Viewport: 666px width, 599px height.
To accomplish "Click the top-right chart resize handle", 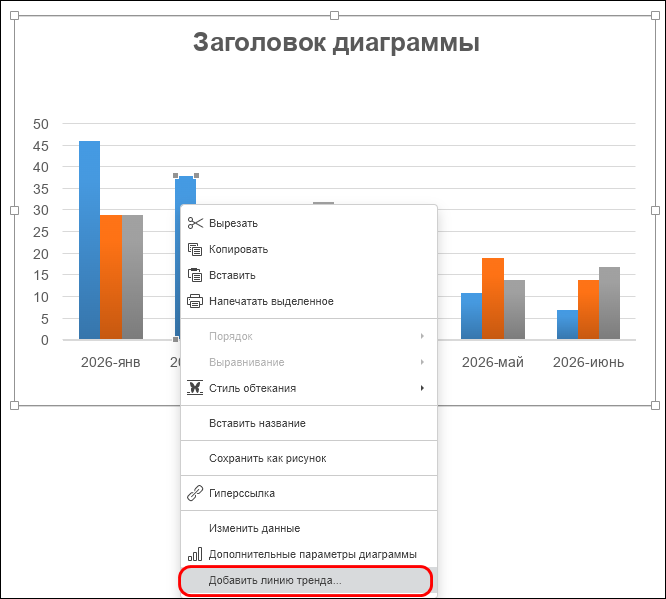I will click(655, 16).
